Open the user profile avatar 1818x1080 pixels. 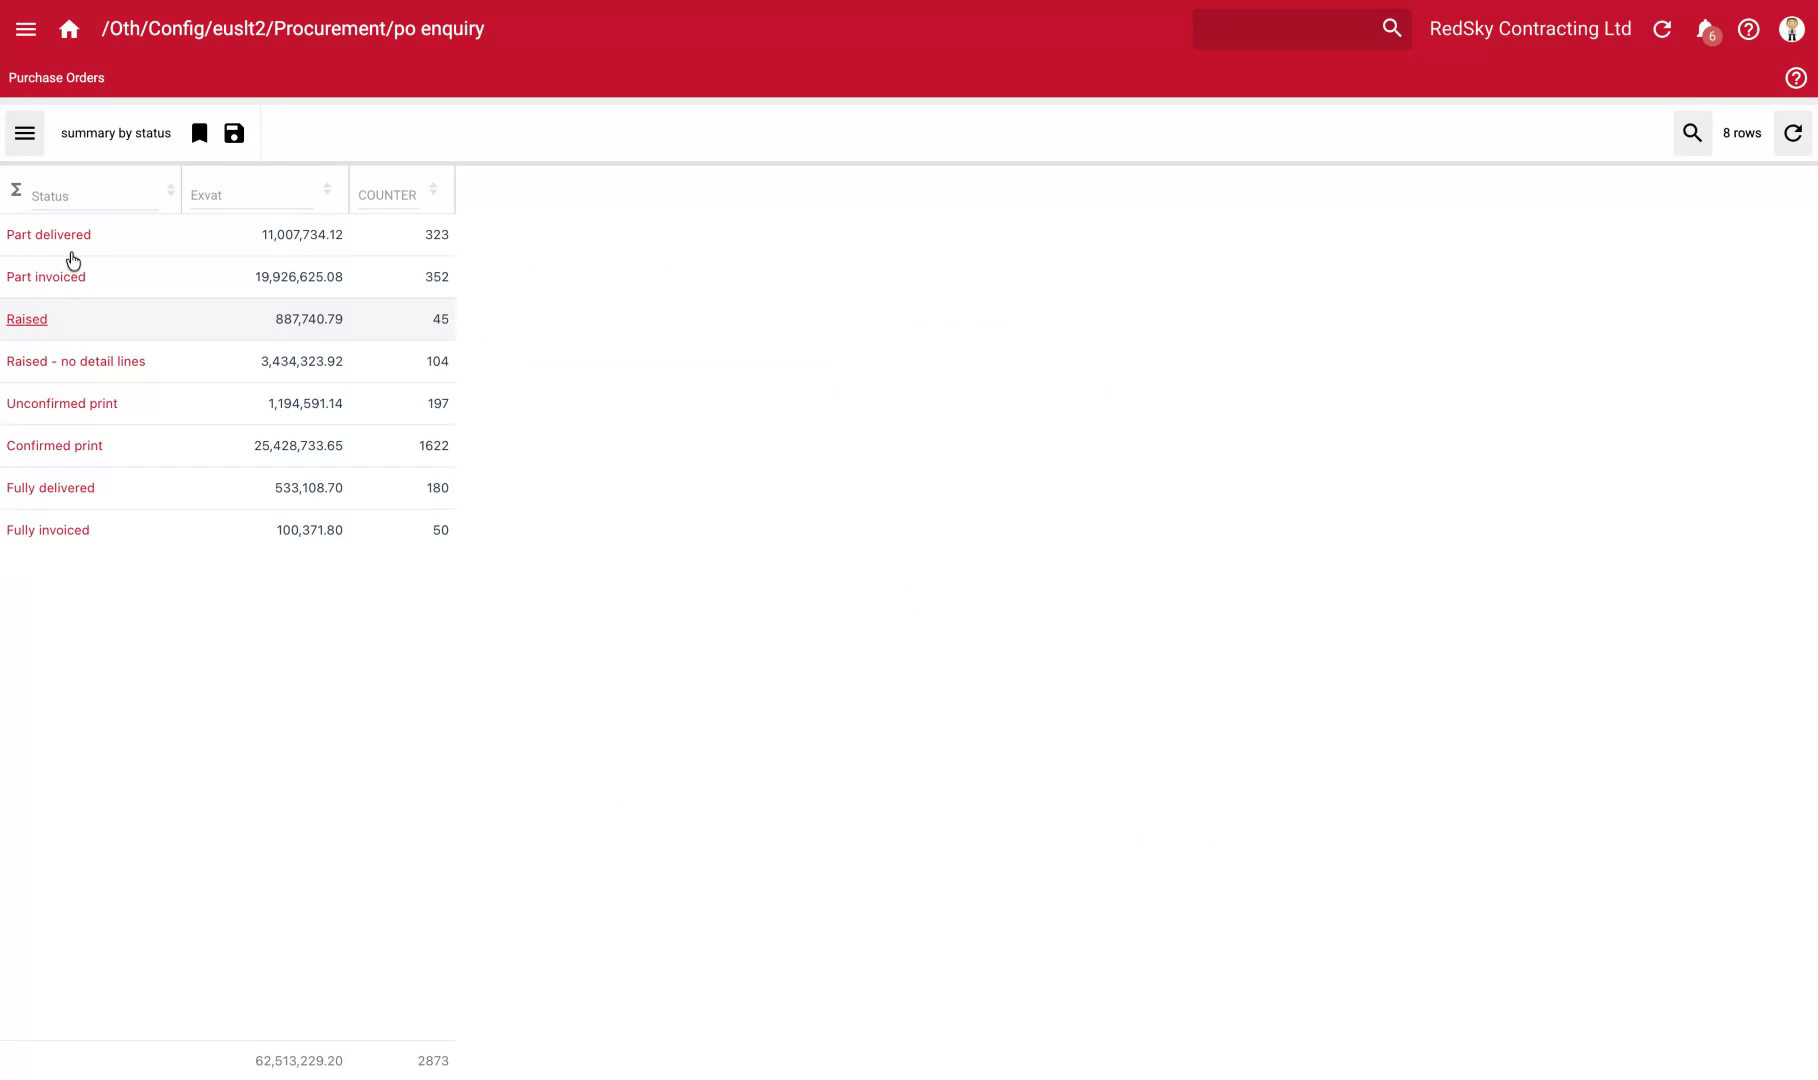[1791, 29]
